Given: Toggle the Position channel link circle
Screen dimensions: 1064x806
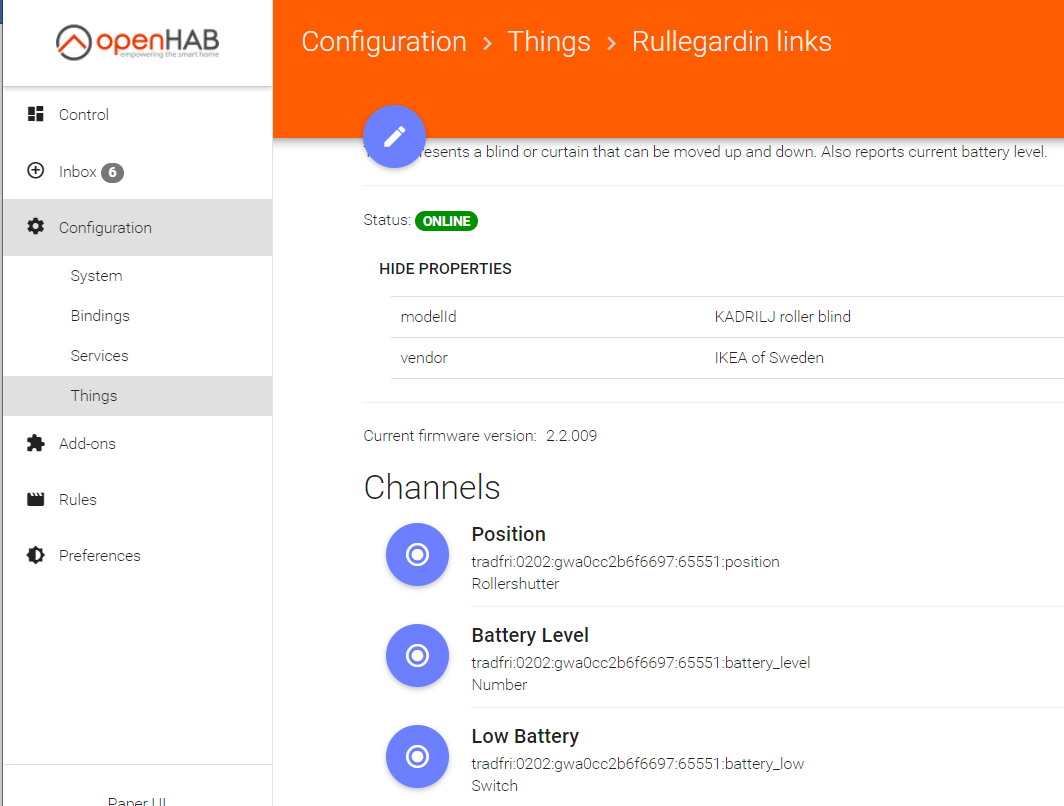Looking at the screenshot, I should click(417, 555).
